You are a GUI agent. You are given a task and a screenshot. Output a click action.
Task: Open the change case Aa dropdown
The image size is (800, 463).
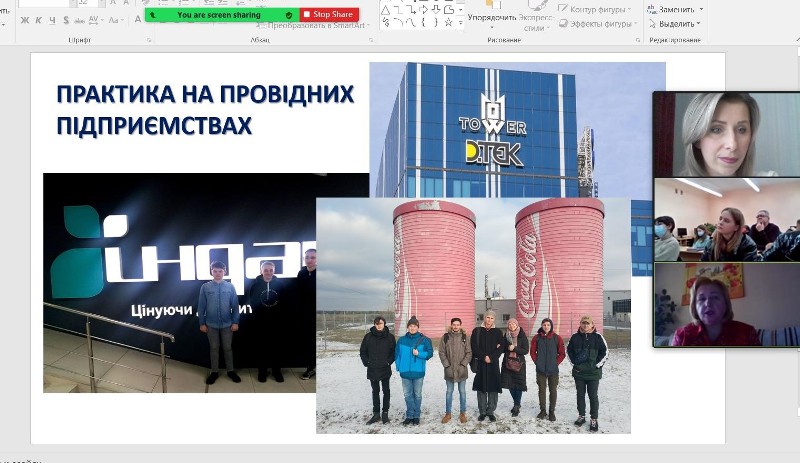click(x=115, y=20)
